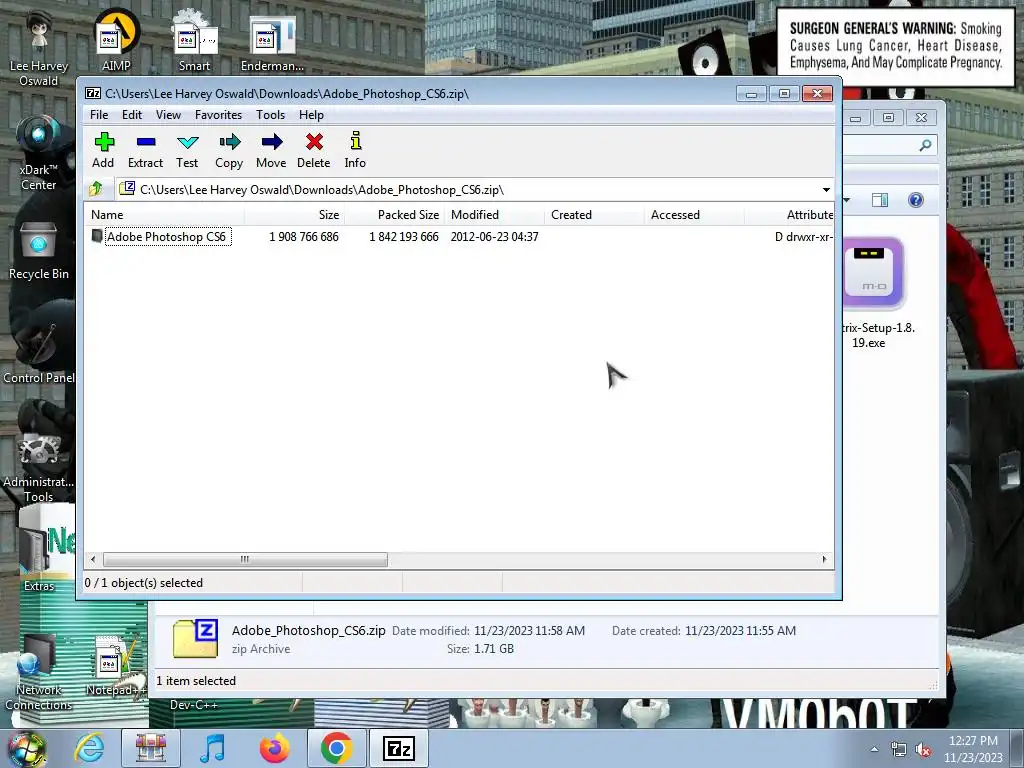Run the Test toolbar icon
This screenshot has height=768, width=1024.
click(x=187, y=150)
